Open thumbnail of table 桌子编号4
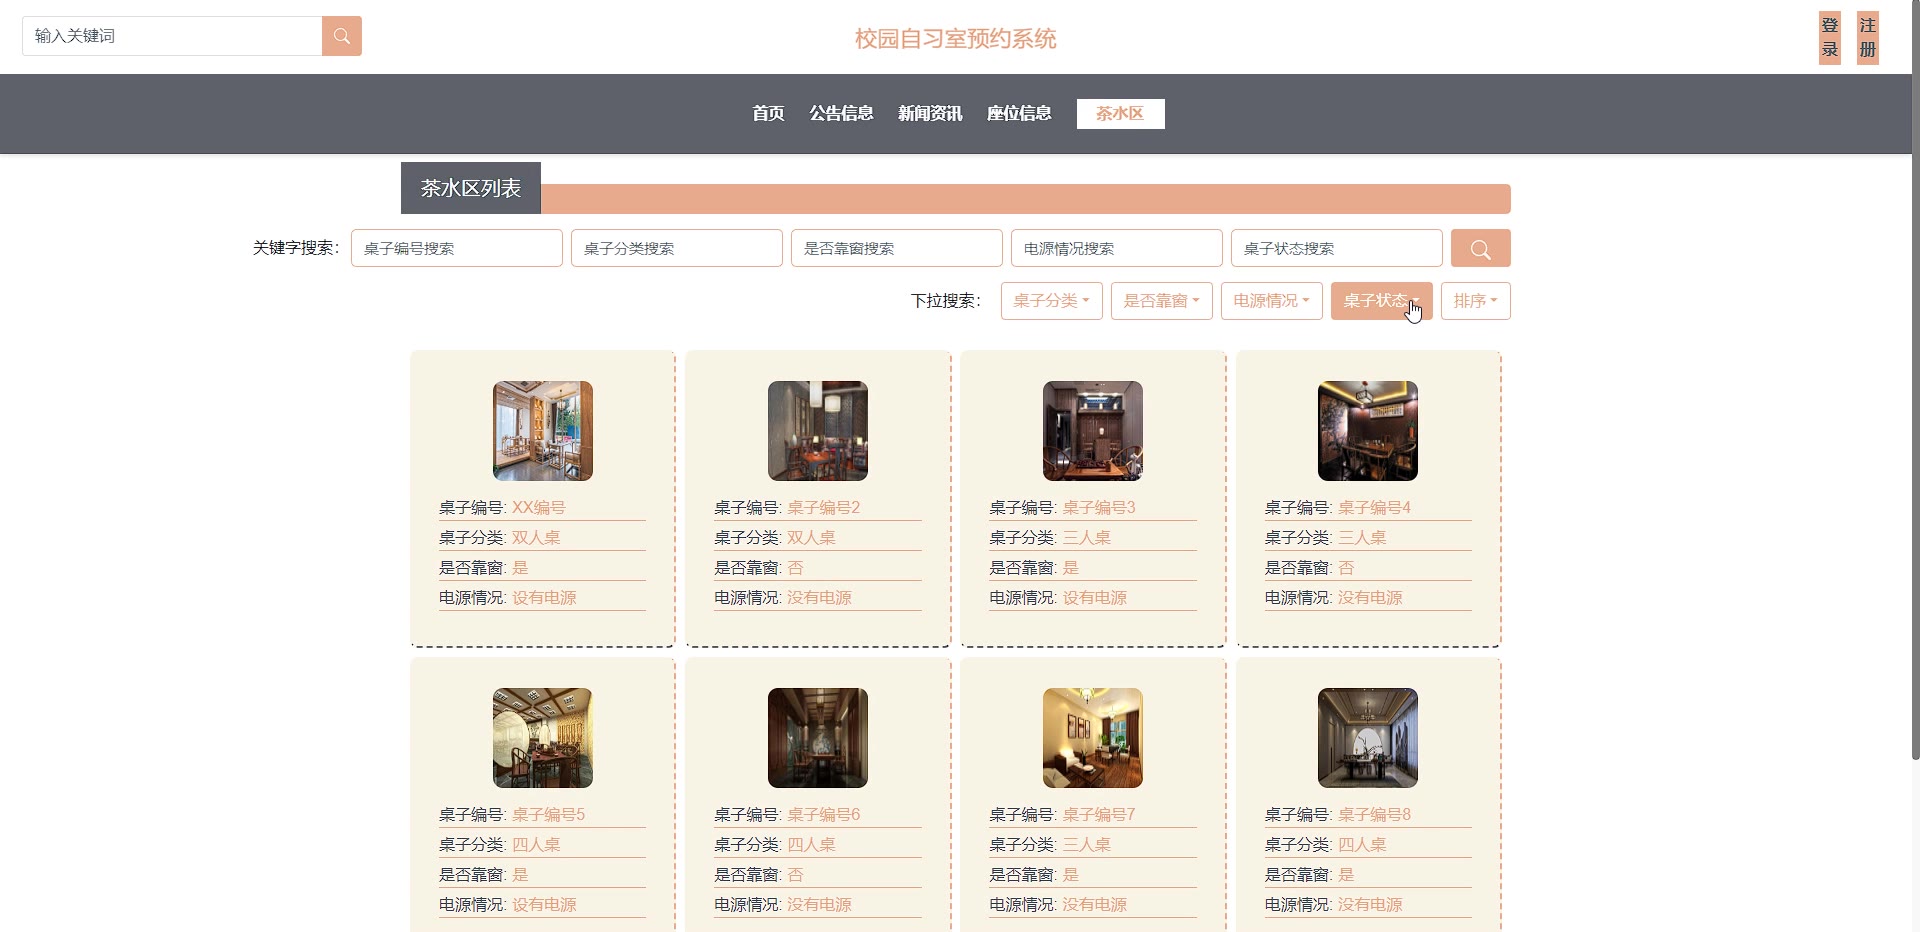The image size is (1920, 932). point(1368,431)
